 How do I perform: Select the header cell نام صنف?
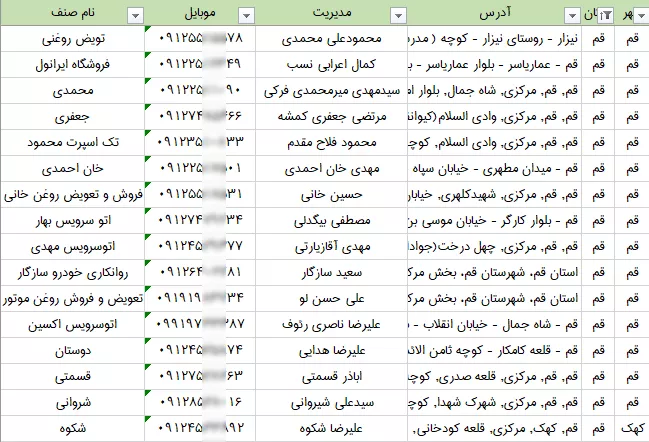click(x=72, y=13)
